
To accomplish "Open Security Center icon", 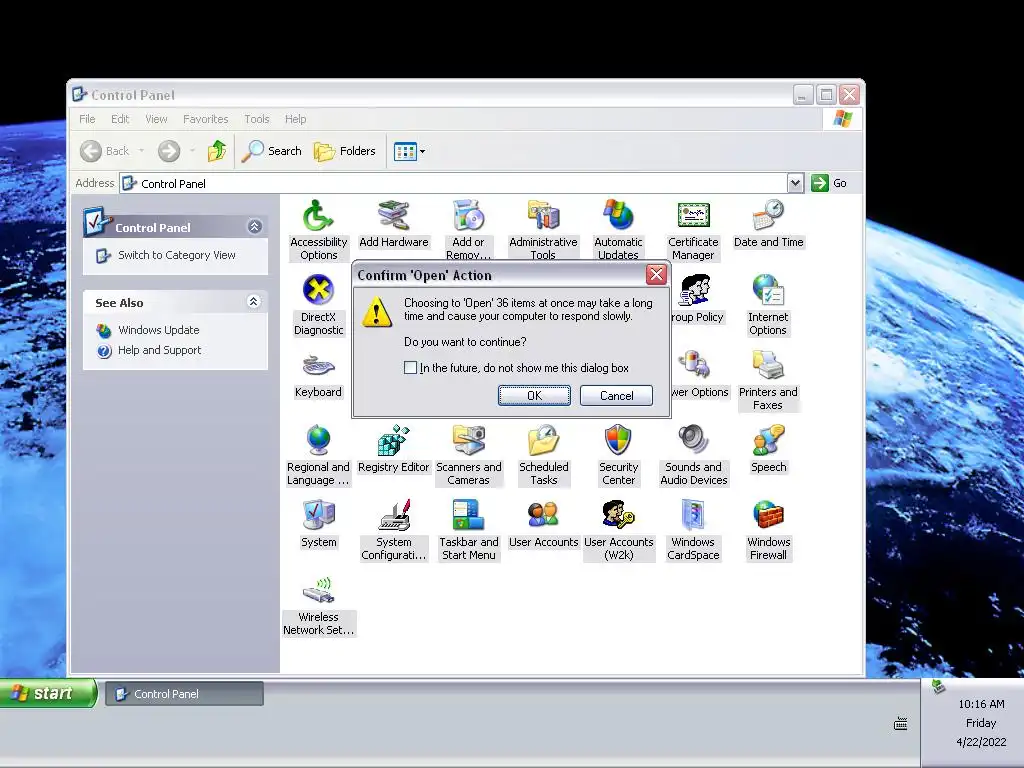I will (618, 455).
